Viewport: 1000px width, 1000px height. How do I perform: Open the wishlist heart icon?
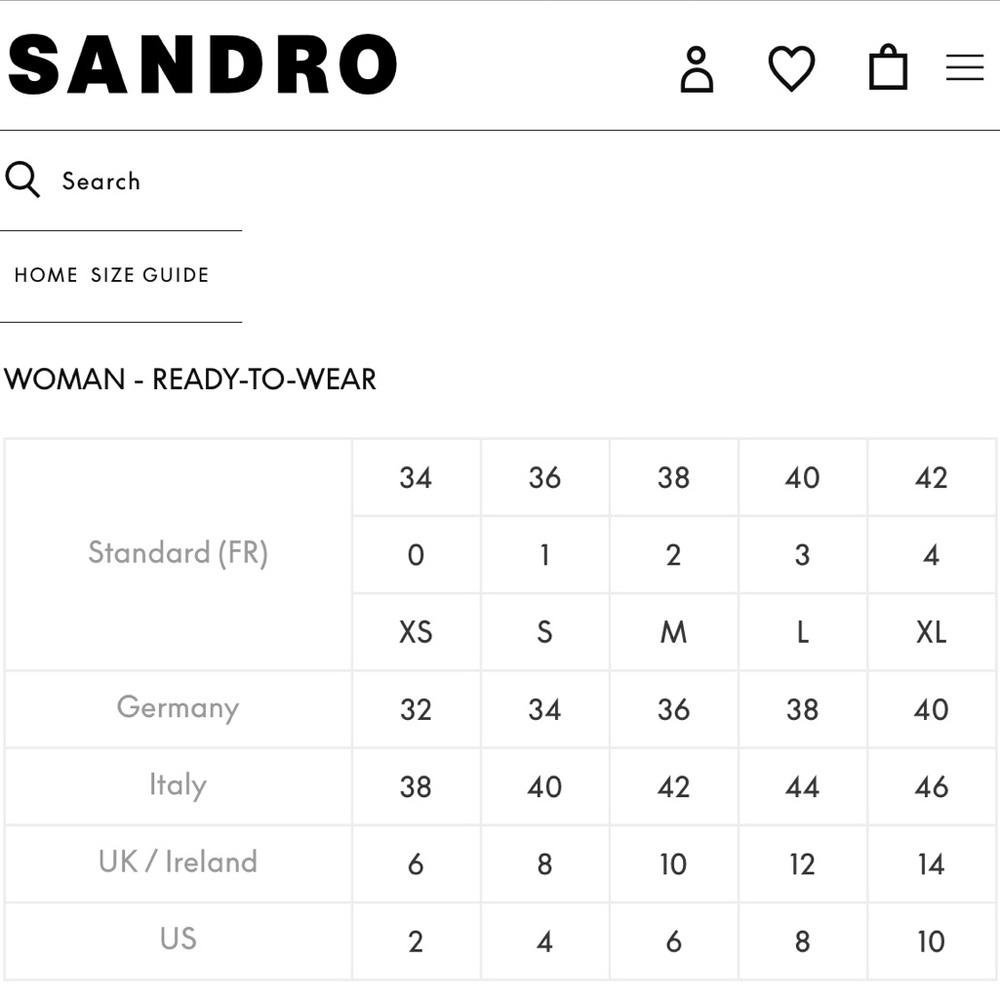791,68
